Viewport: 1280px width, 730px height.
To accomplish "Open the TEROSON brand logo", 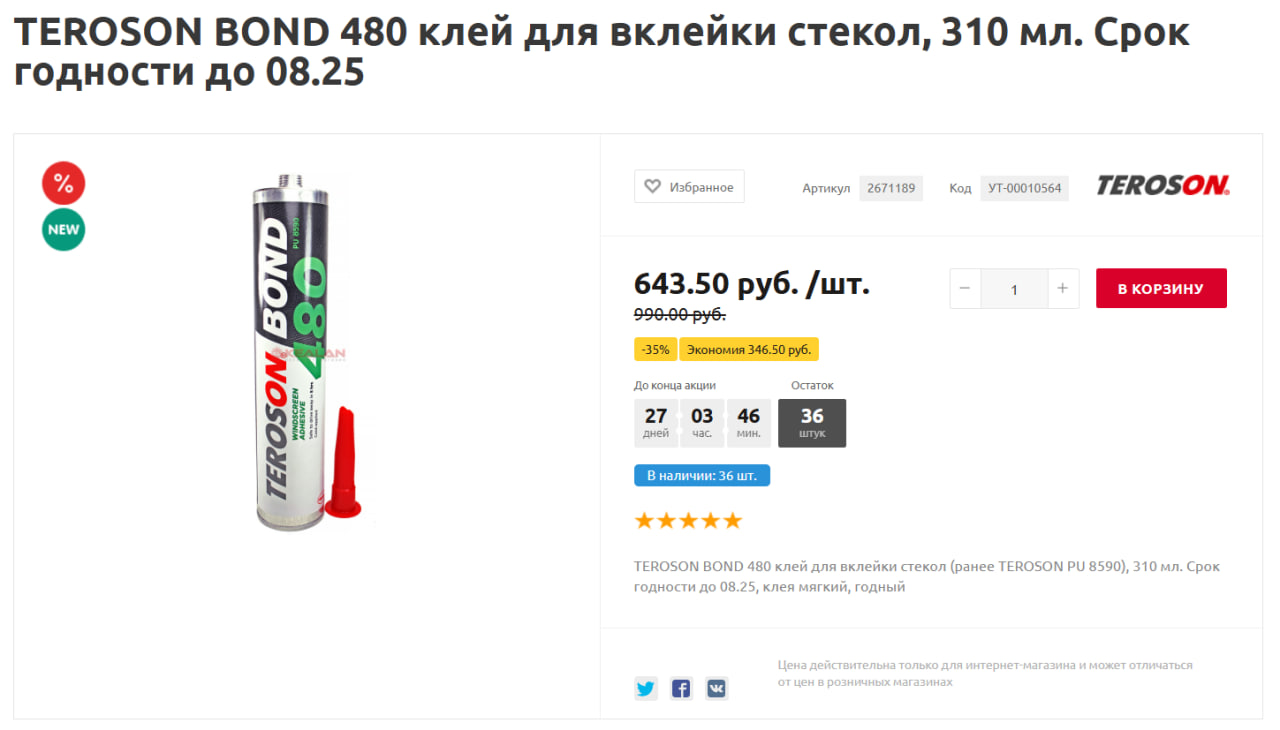I will [x=1163, y=186].
